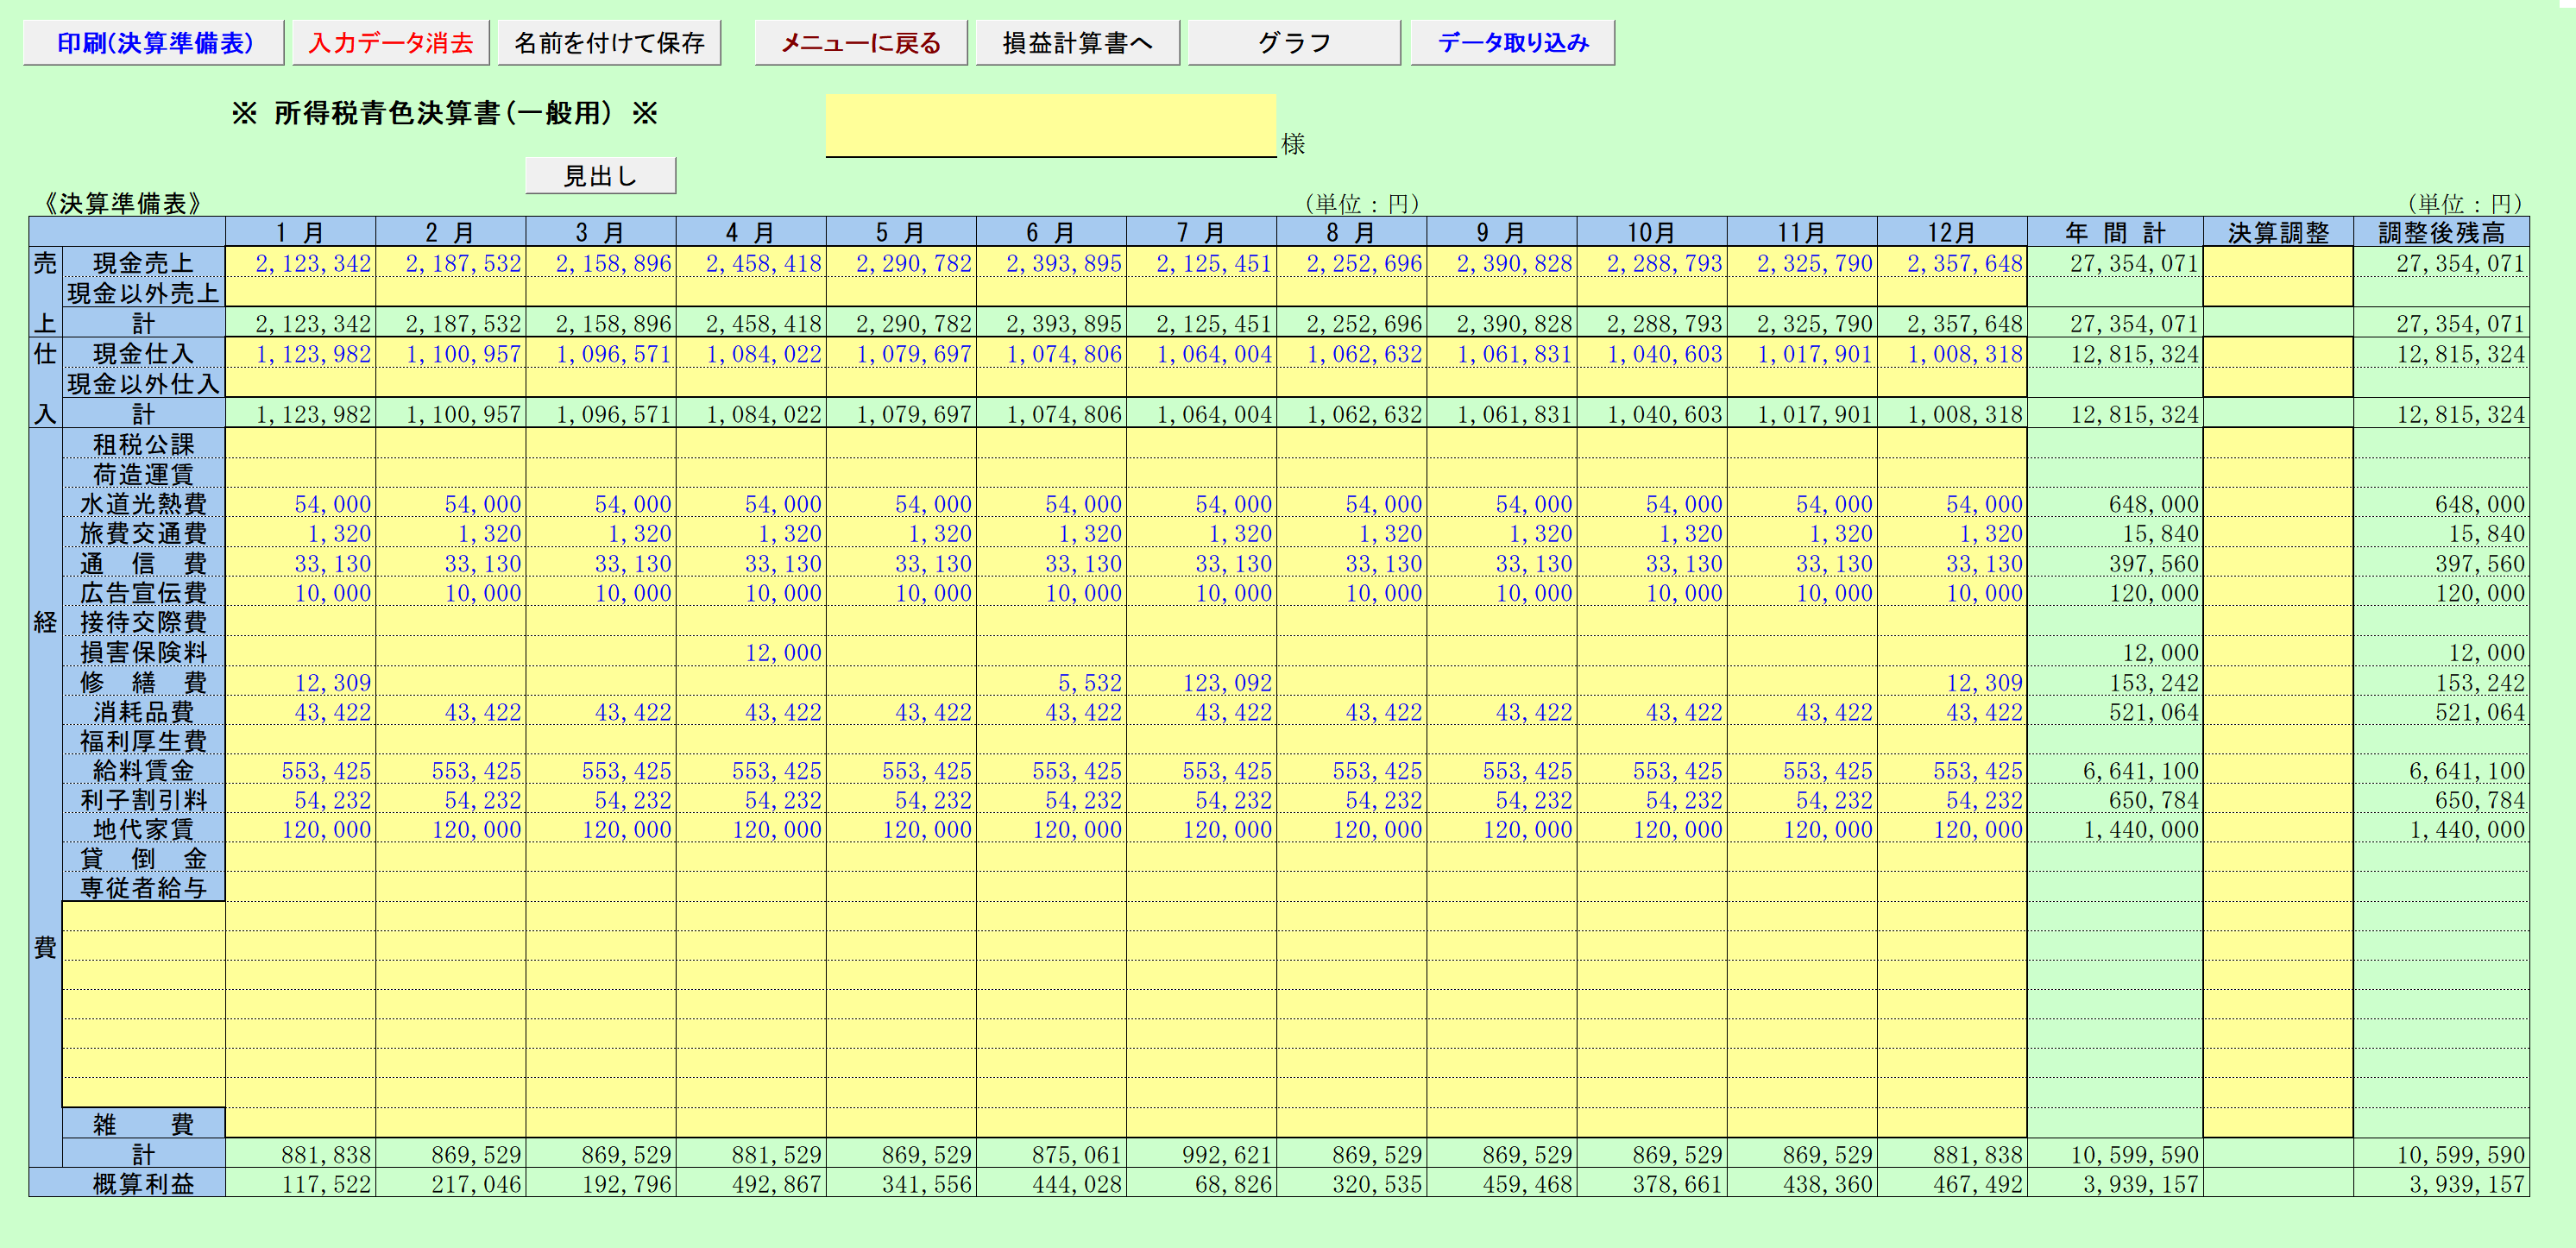Image resolution: width=2576 pixels, height=1248 pixels.
Task: Click the 租税公課 row label
Action: (144, 443)
